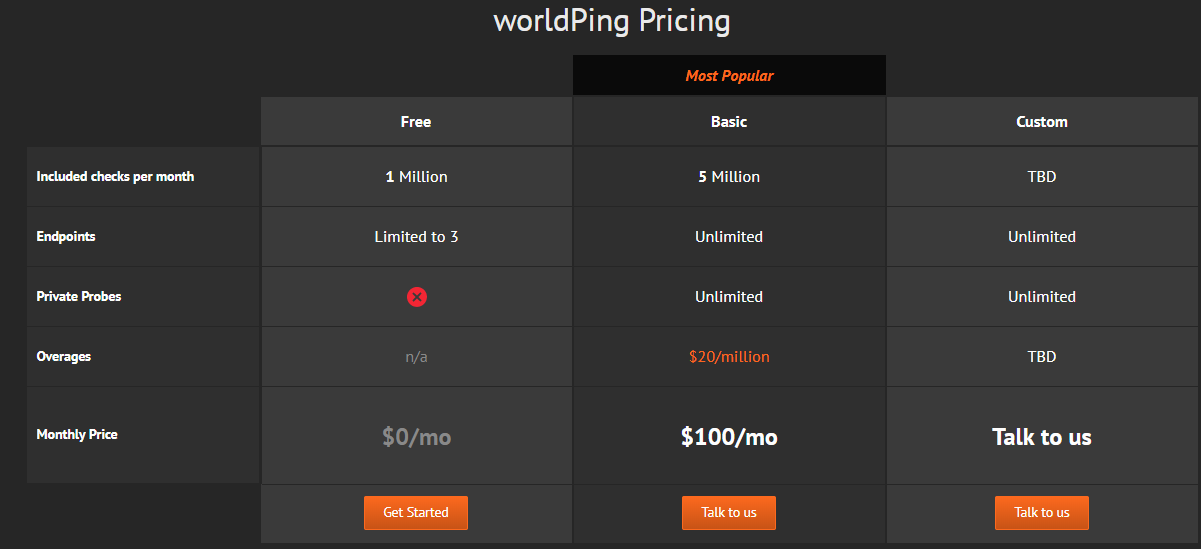Click the $0/mo price text
Screen dimensions: 1201x549
coord(416,437)
